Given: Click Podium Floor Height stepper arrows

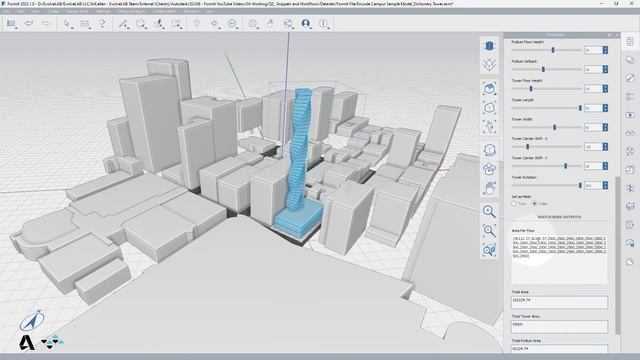Looking at the screenshot, I should (605, 50).
